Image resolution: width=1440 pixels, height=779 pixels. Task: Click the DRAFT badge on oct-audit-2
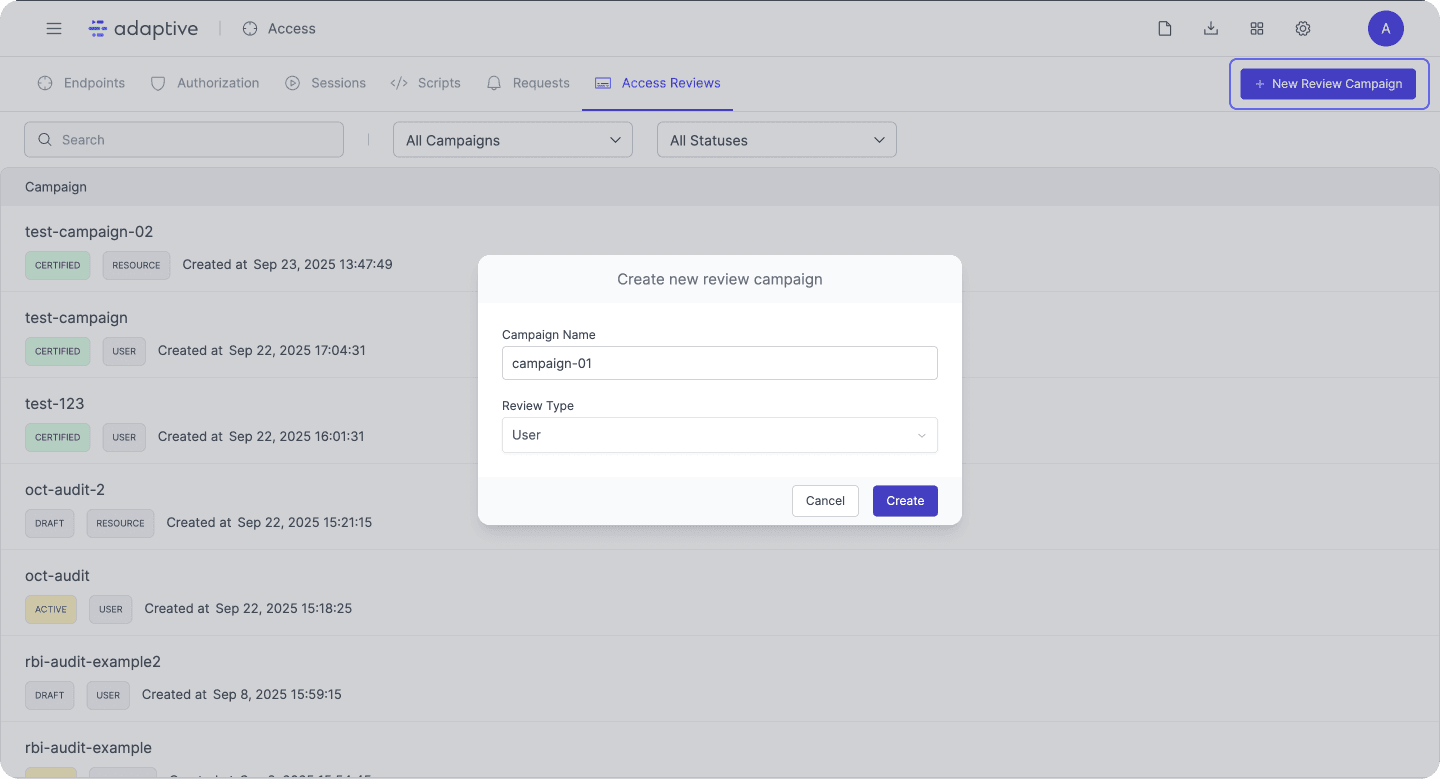click(x=49, y=523)
